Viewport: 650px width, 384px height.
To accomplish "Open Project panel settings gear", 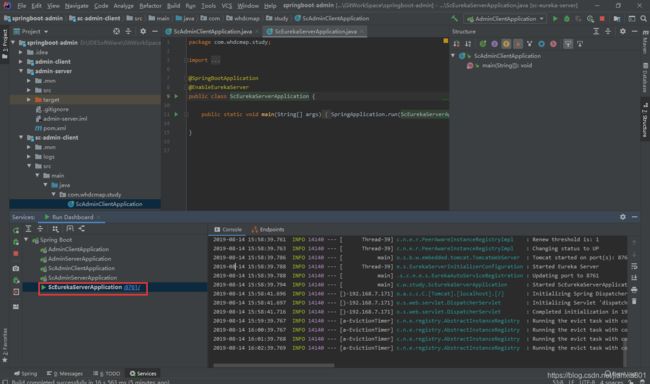I will click(143, 32).
